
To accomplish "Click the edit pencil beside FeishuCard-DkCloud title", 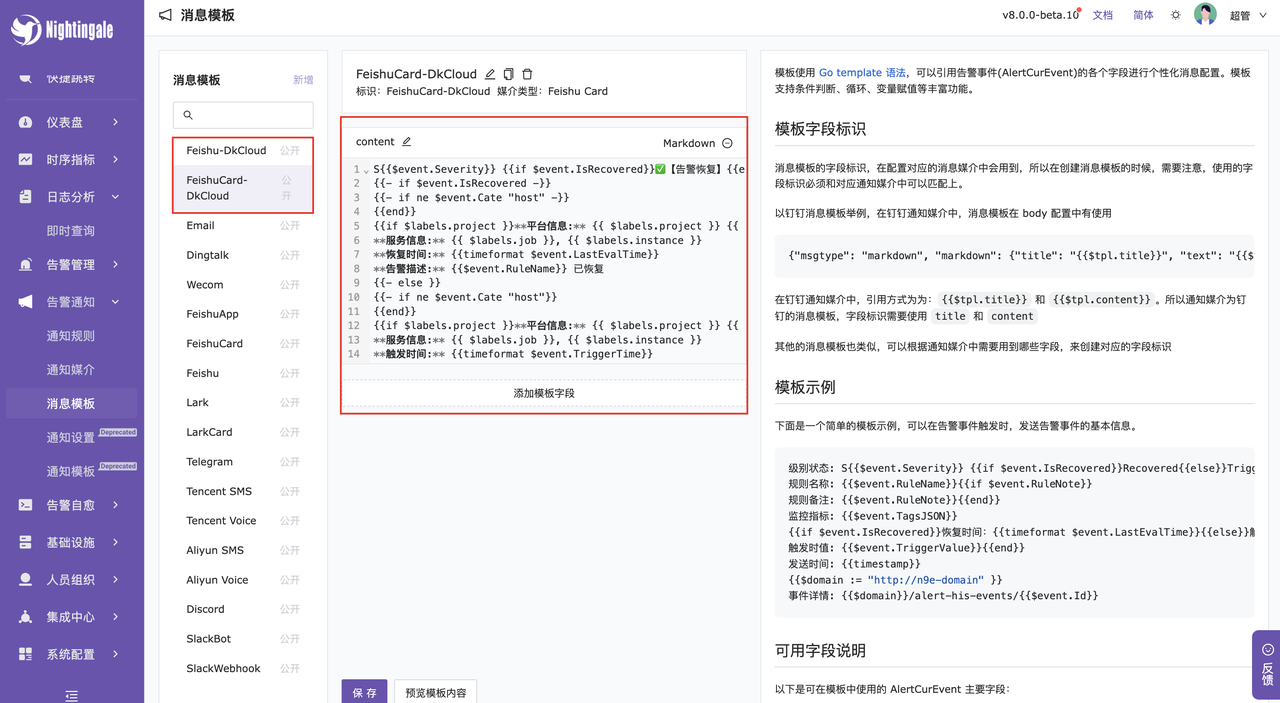I will coord(490,74).
